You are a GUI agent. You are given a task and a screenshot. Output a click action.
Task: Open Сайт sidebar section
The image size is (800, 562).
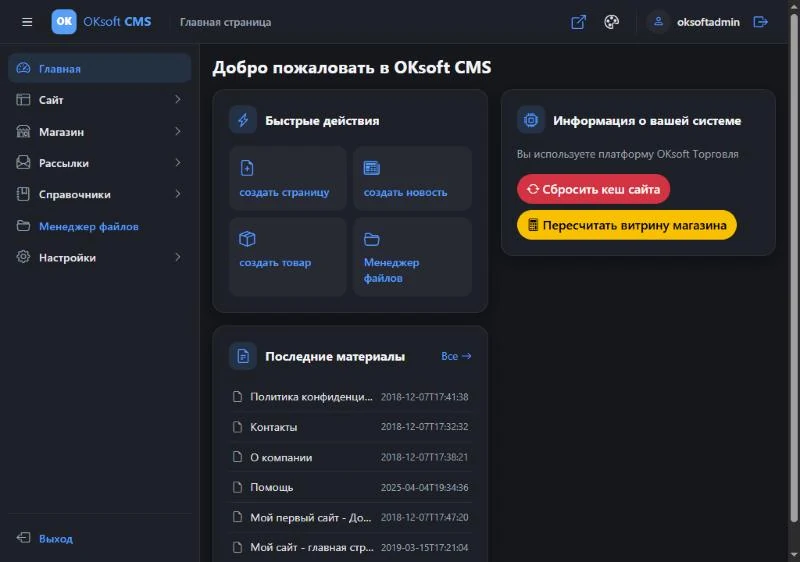(x=99, y=99)
